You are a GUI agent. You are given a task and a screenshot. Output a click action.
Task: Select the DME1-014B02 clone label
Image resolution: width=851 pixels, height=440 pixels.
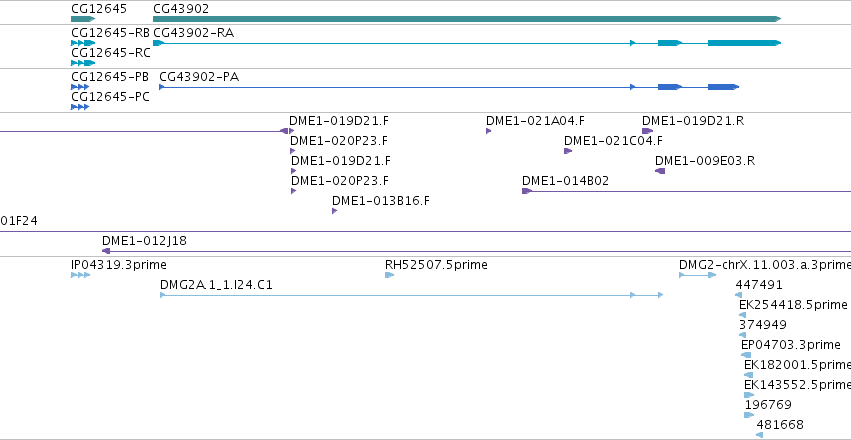pos(566,181)
